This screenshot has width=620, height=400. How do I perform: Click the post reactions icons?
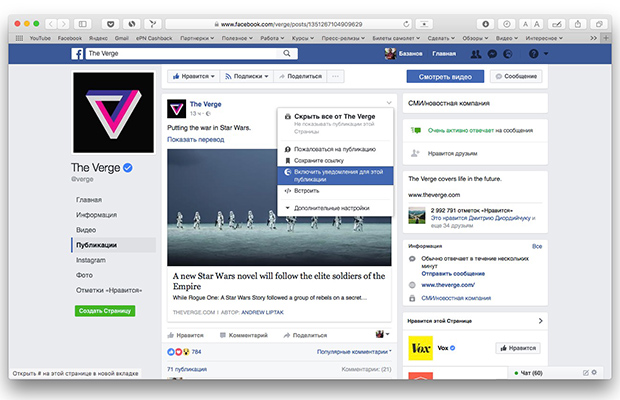tap(178, 352)
